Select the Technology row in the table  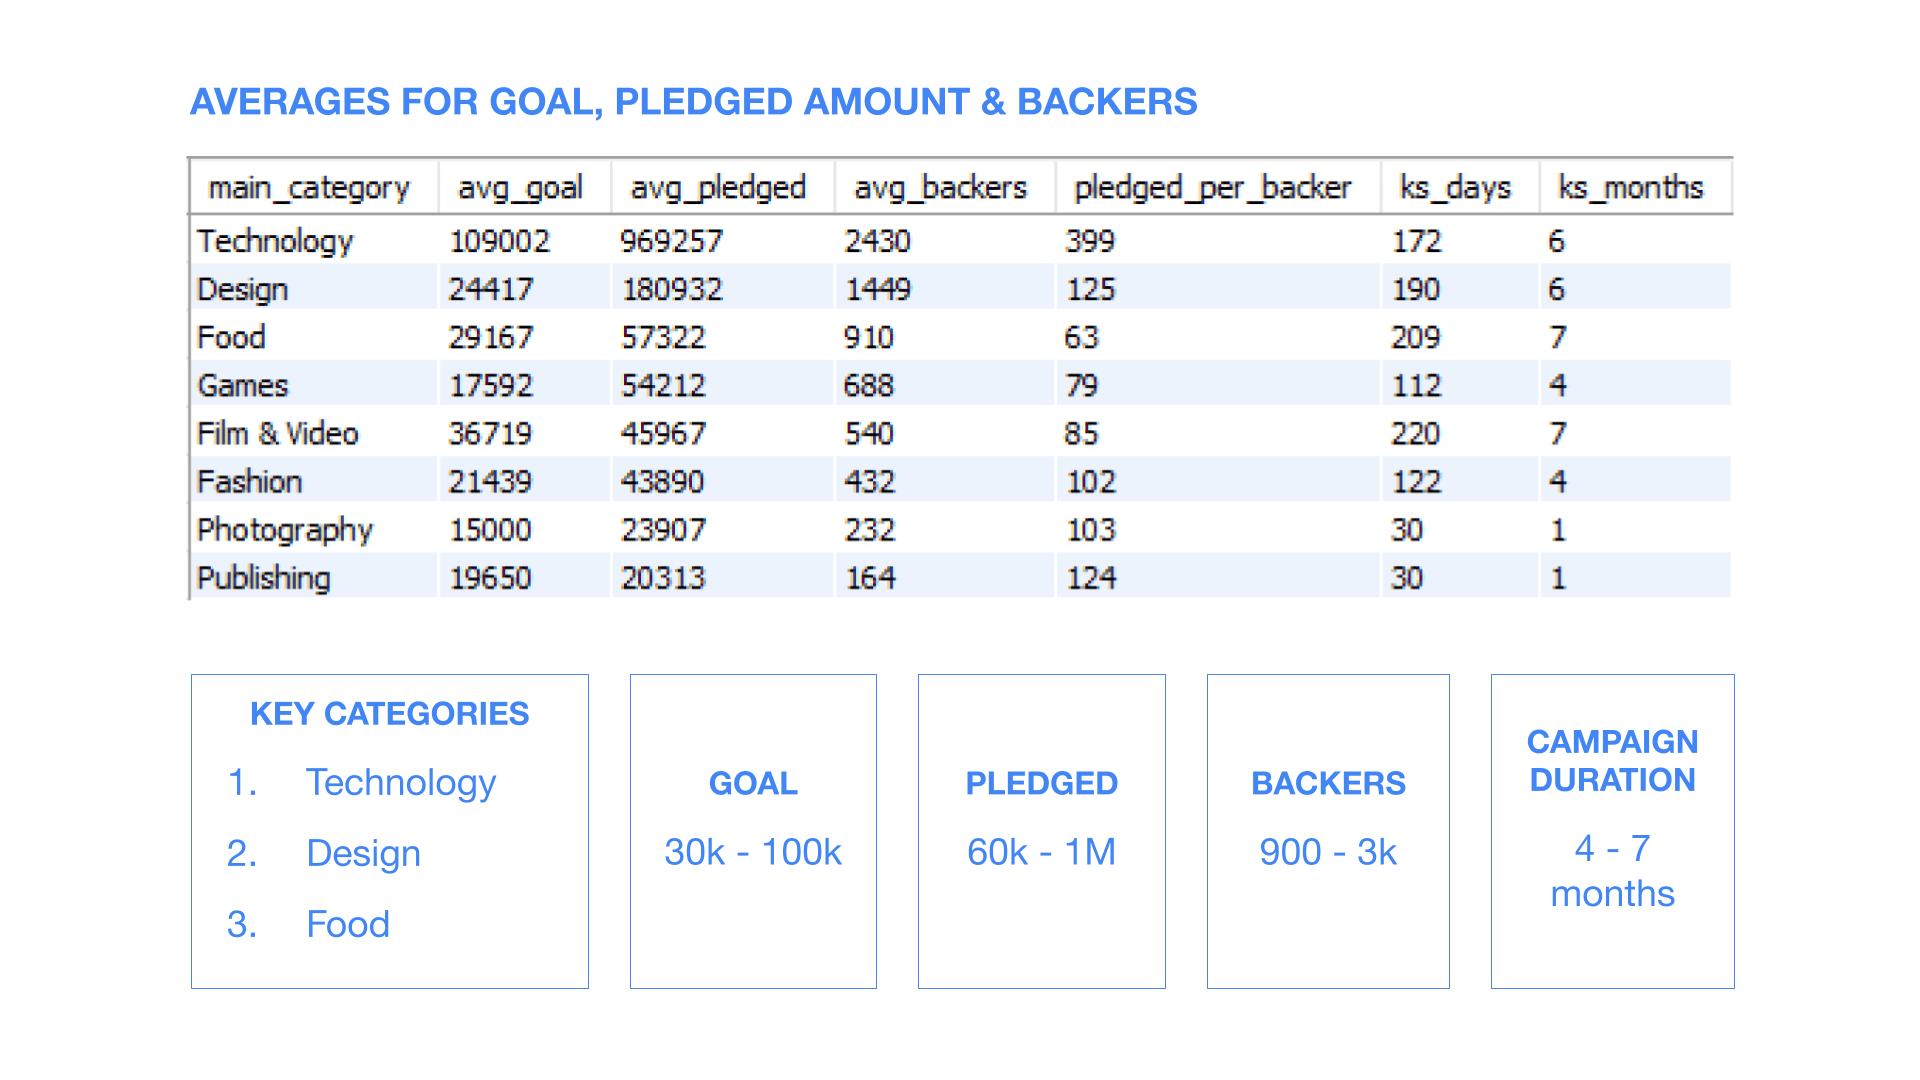point(960,240)
